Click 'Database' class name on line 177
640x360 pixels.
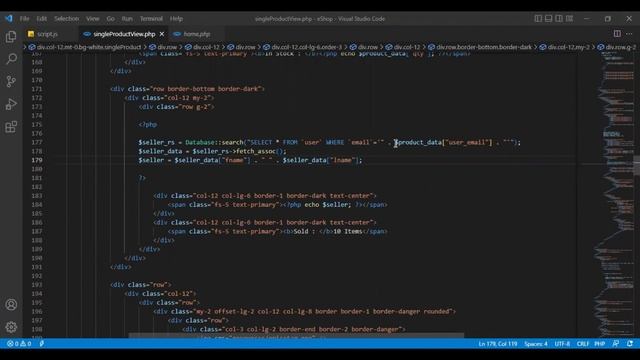click(x=200, y=142)
